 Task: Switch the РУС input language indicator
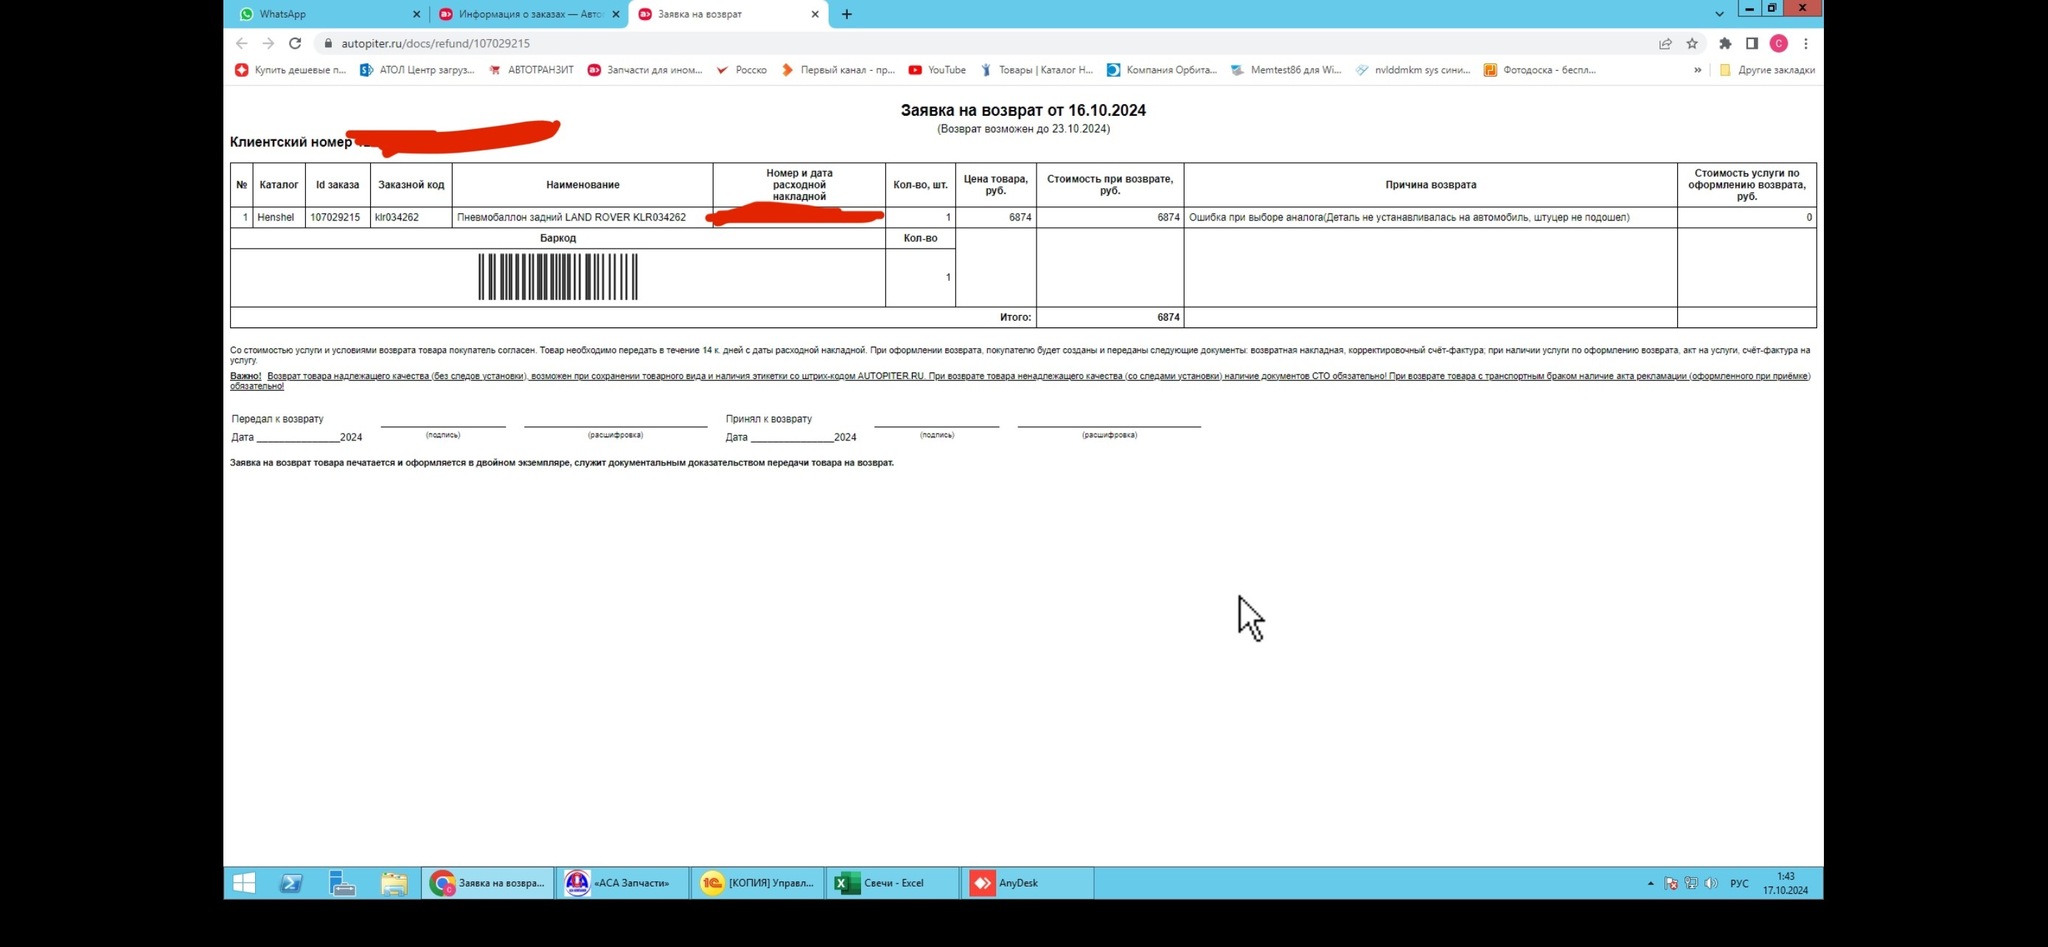1740,883
